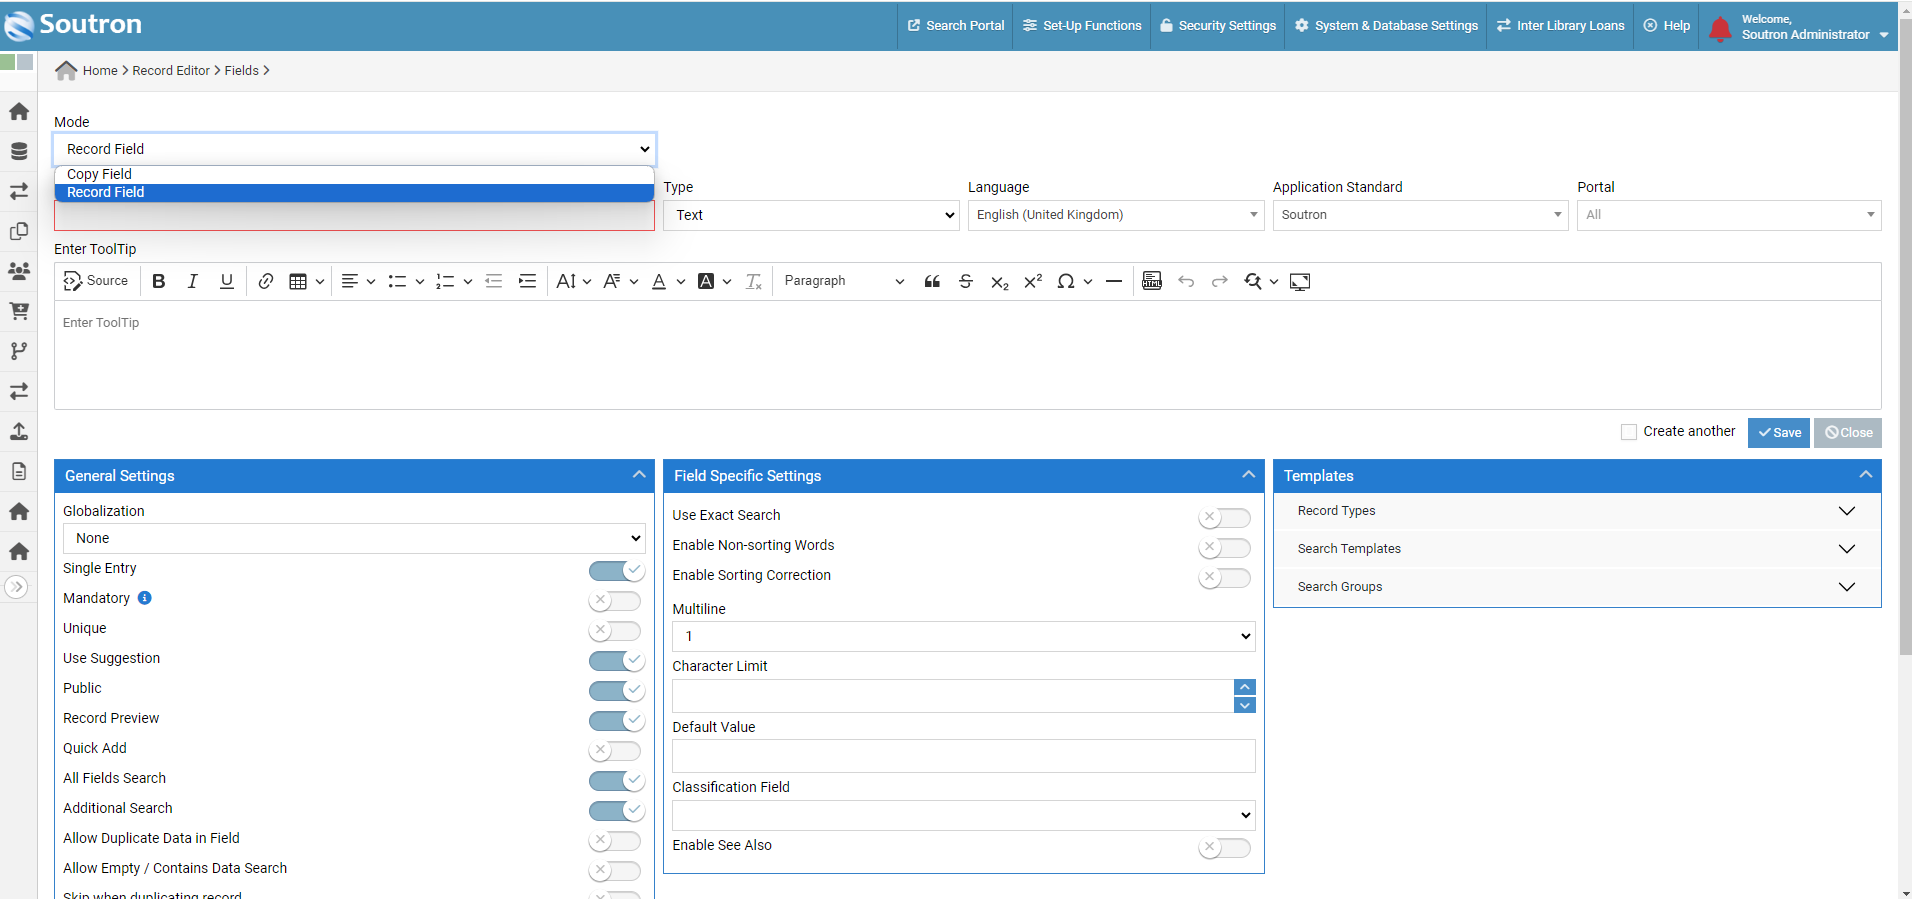Image resolution: width=1912 pixels, height=899 pixels.
Task: Enable the See Also switch
Action: pyautogui.click(x=1225, y=848)
